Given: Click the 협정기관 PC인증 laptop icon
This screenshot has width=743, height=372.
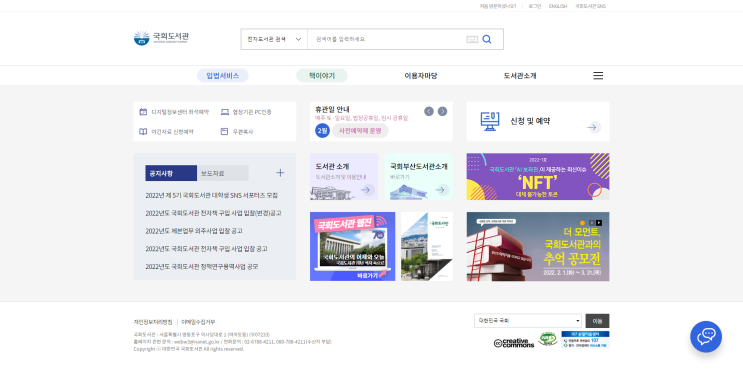Looking at the screenshot, I should 225,112.
